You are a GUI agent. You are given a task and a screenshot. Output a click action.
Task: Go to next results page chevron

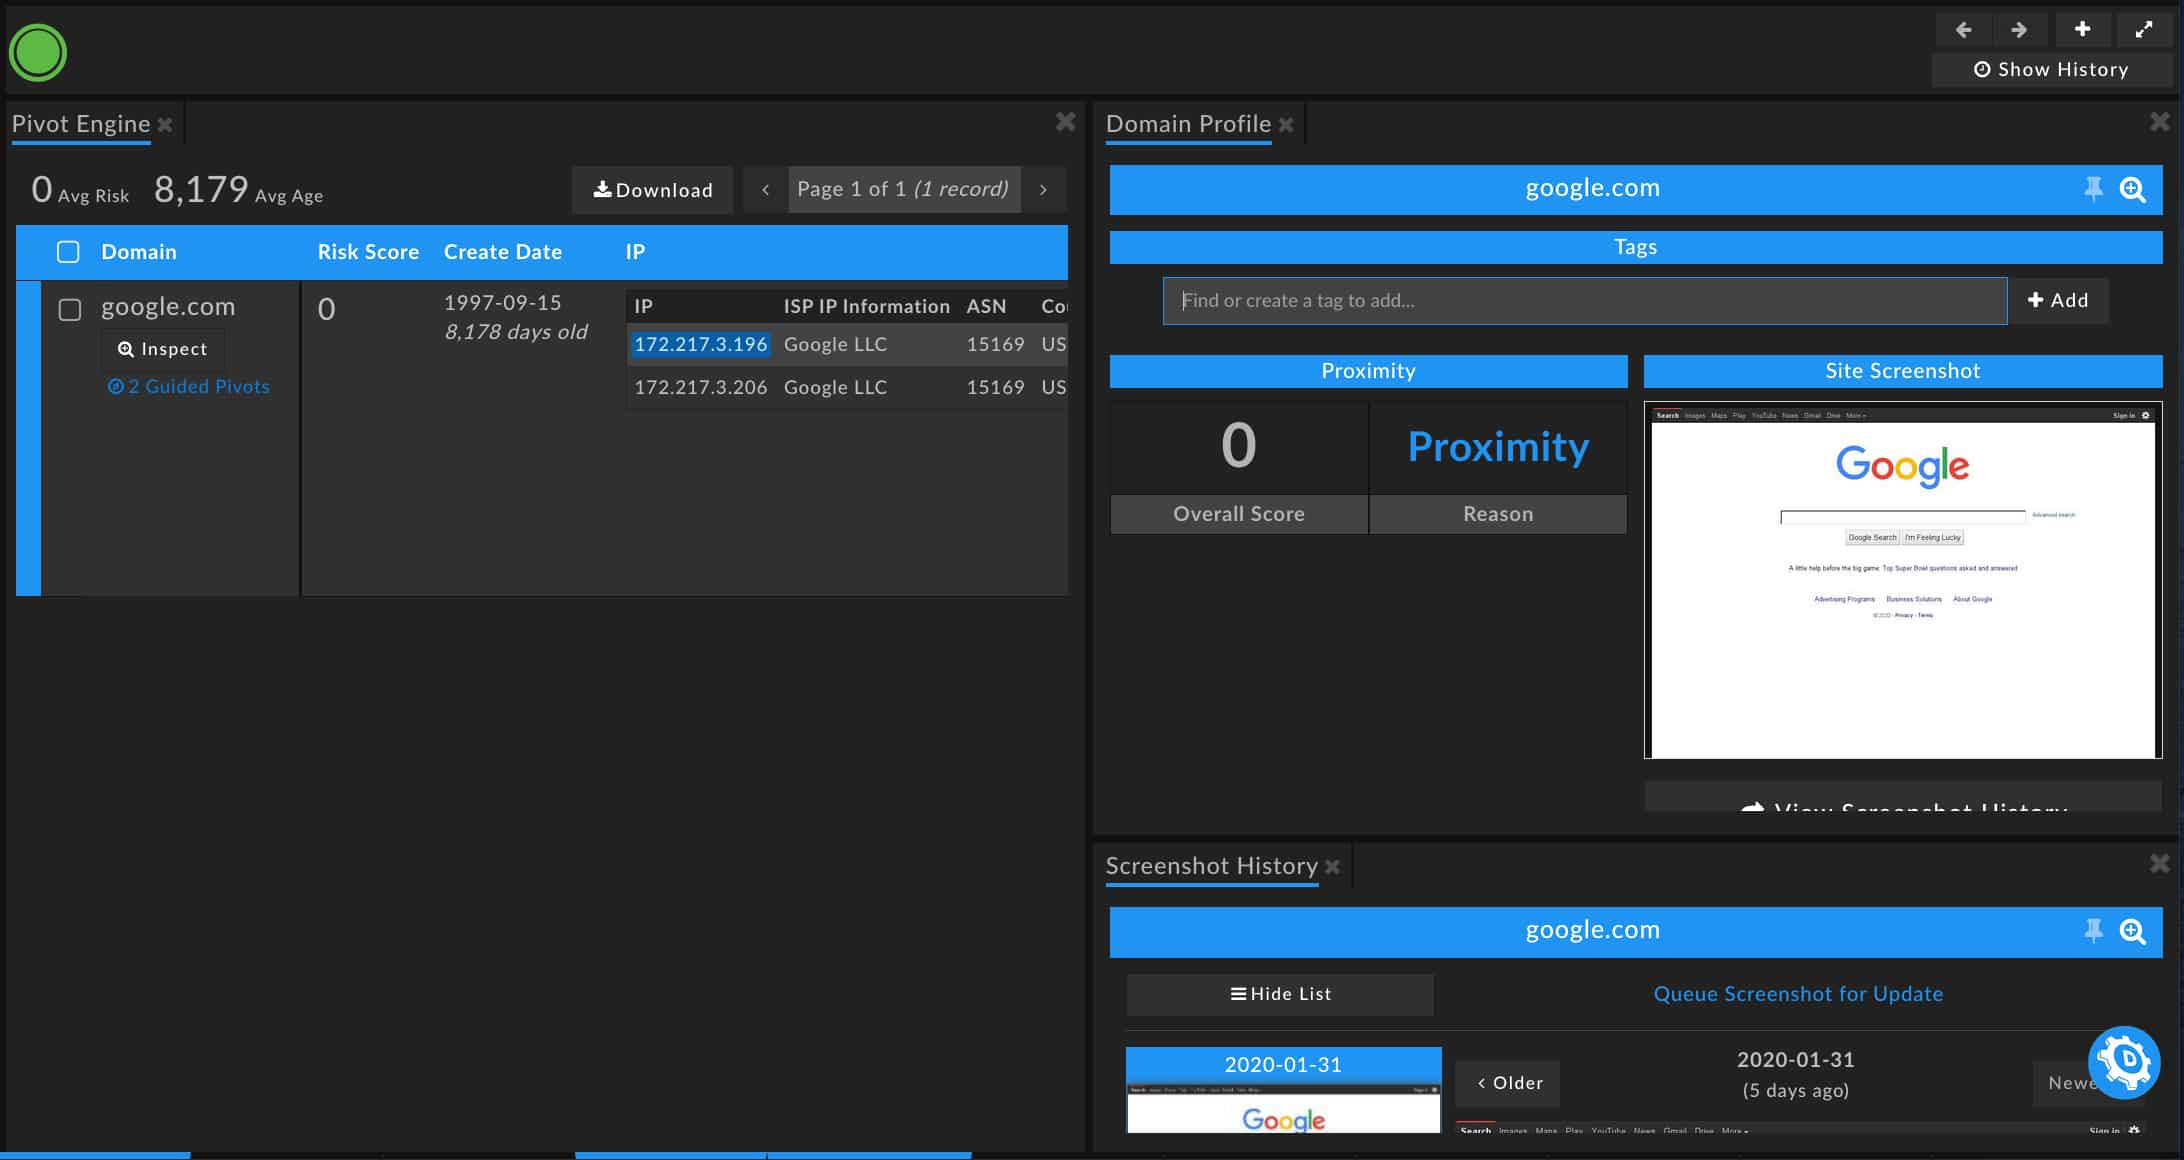(1043, 190)
